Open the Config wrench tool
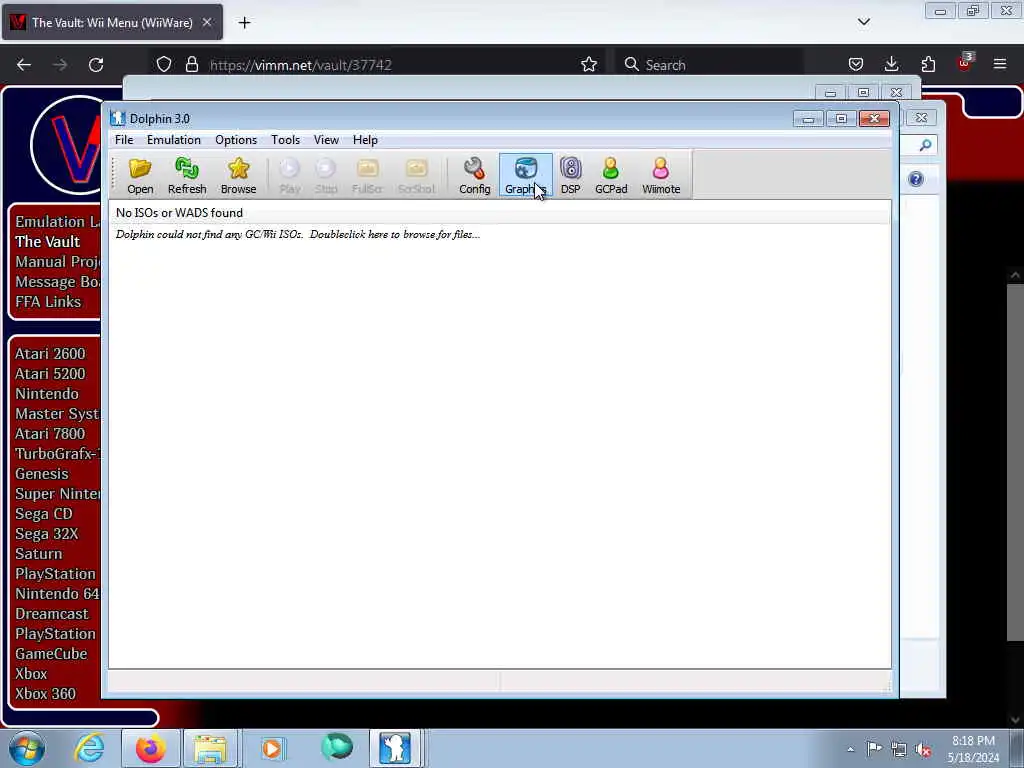 tap(474, 176)
